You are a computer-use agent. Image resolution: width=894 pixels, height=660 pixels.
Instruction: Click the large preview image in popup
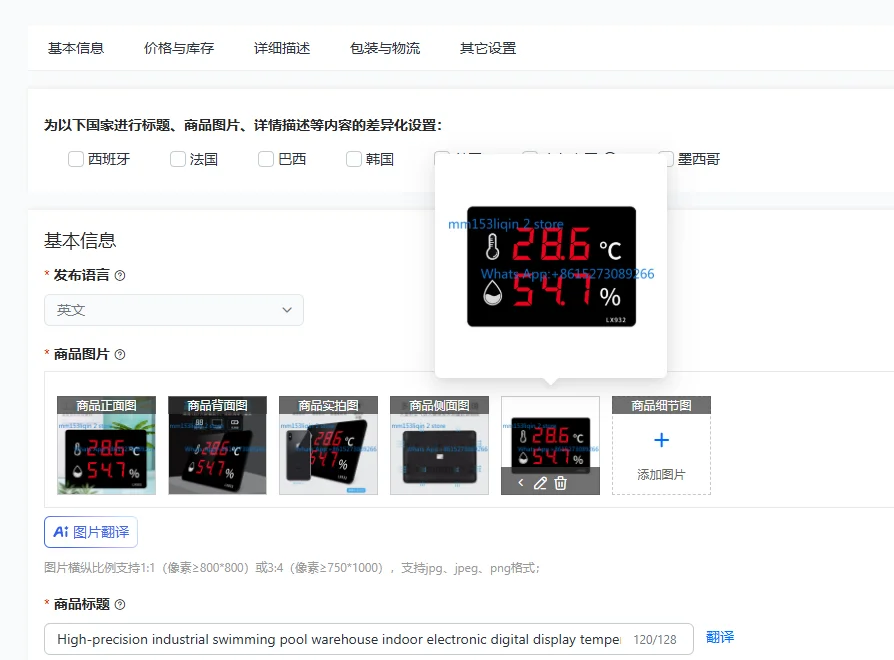pyautogui.click(x=551, y=267)
